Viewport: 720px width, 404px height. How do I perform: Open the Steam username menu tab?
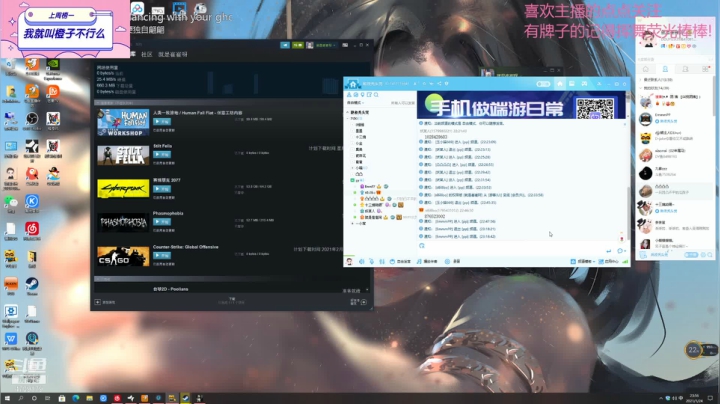coord(173,54)
